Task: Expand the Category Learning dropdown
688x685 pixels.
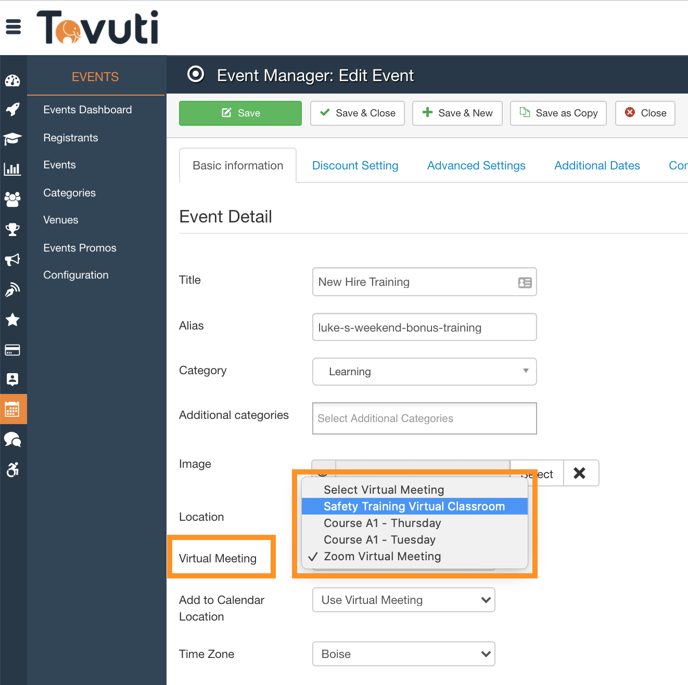Action: click(424, 371)
